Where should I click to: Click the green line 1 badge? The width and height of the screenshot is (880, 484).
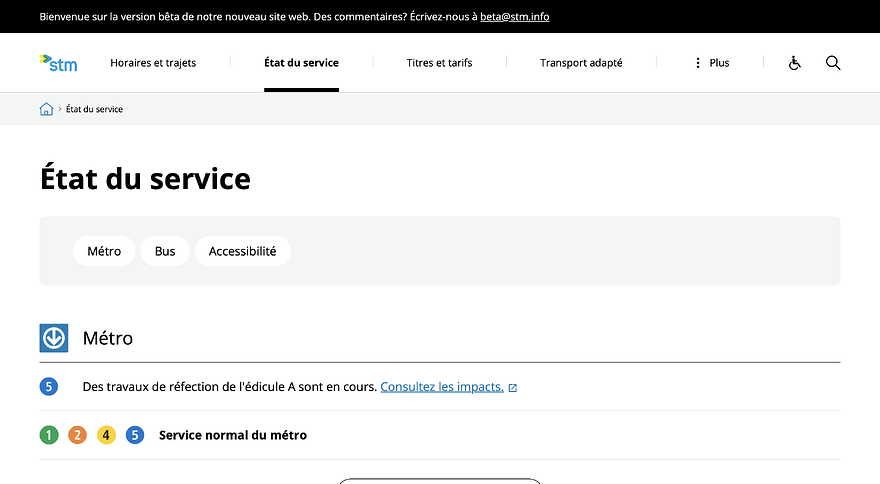(x=49, y=435)
